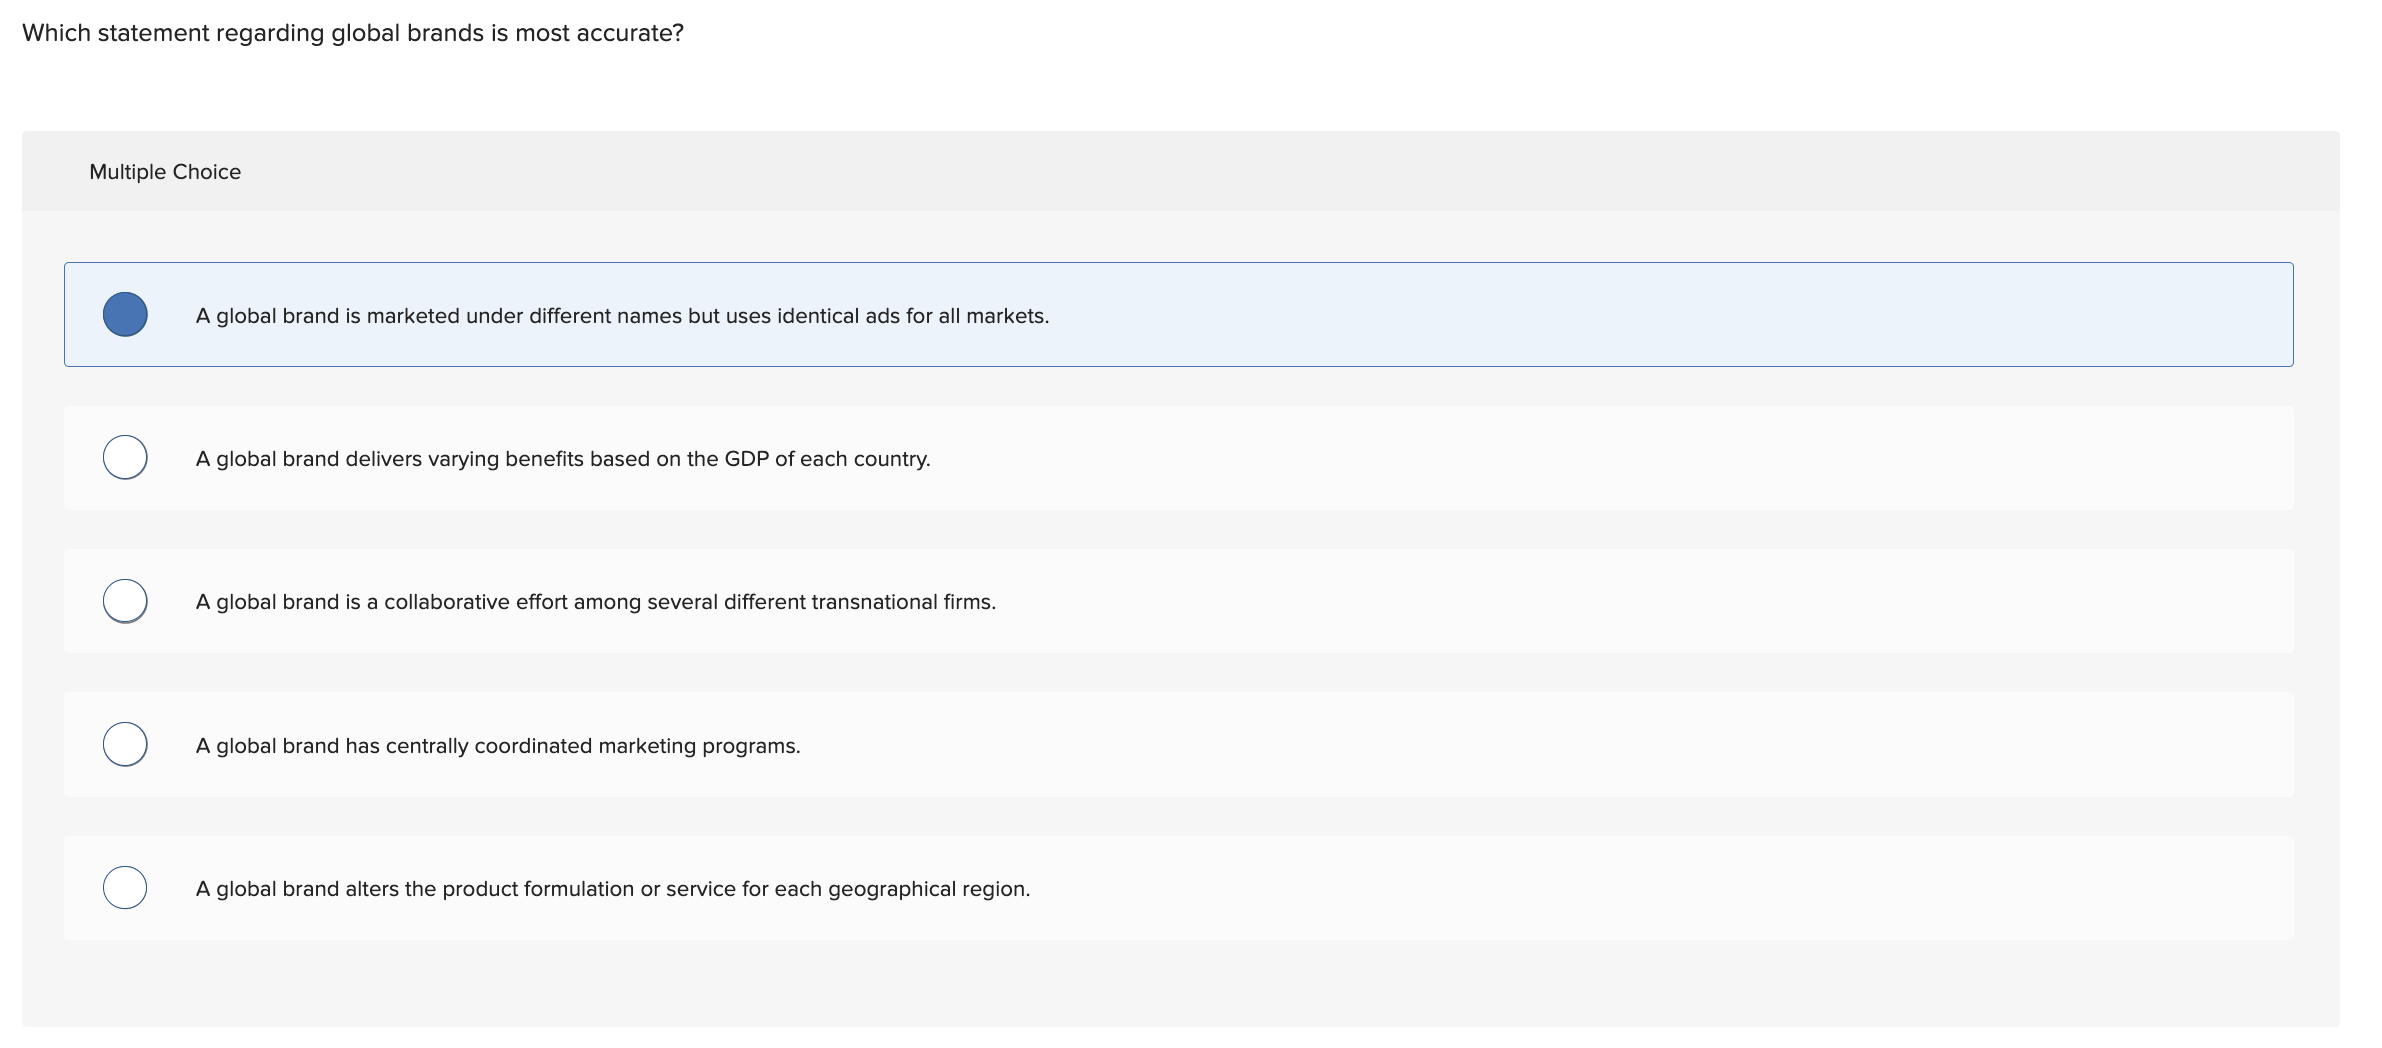
Task: Click the 'Multiple Choice' header label
Action: (164, 171)
